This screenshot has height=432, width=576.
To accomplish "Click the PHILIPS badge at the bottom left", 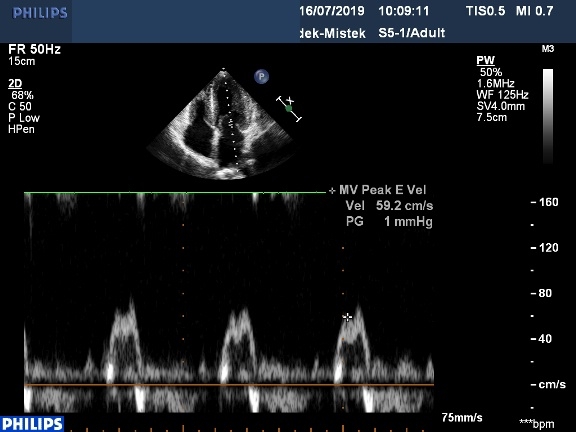I will 32,424.
